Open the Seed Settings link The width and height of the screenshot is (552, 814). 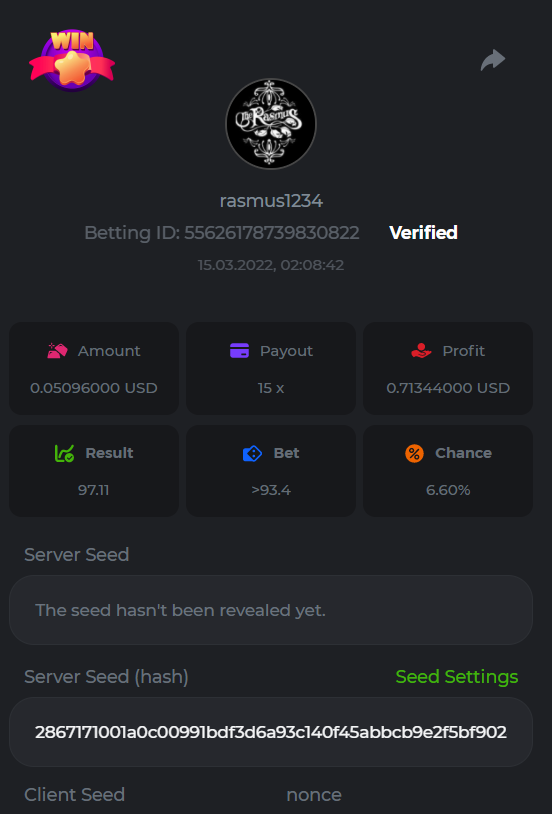click(x=457, y=676)
